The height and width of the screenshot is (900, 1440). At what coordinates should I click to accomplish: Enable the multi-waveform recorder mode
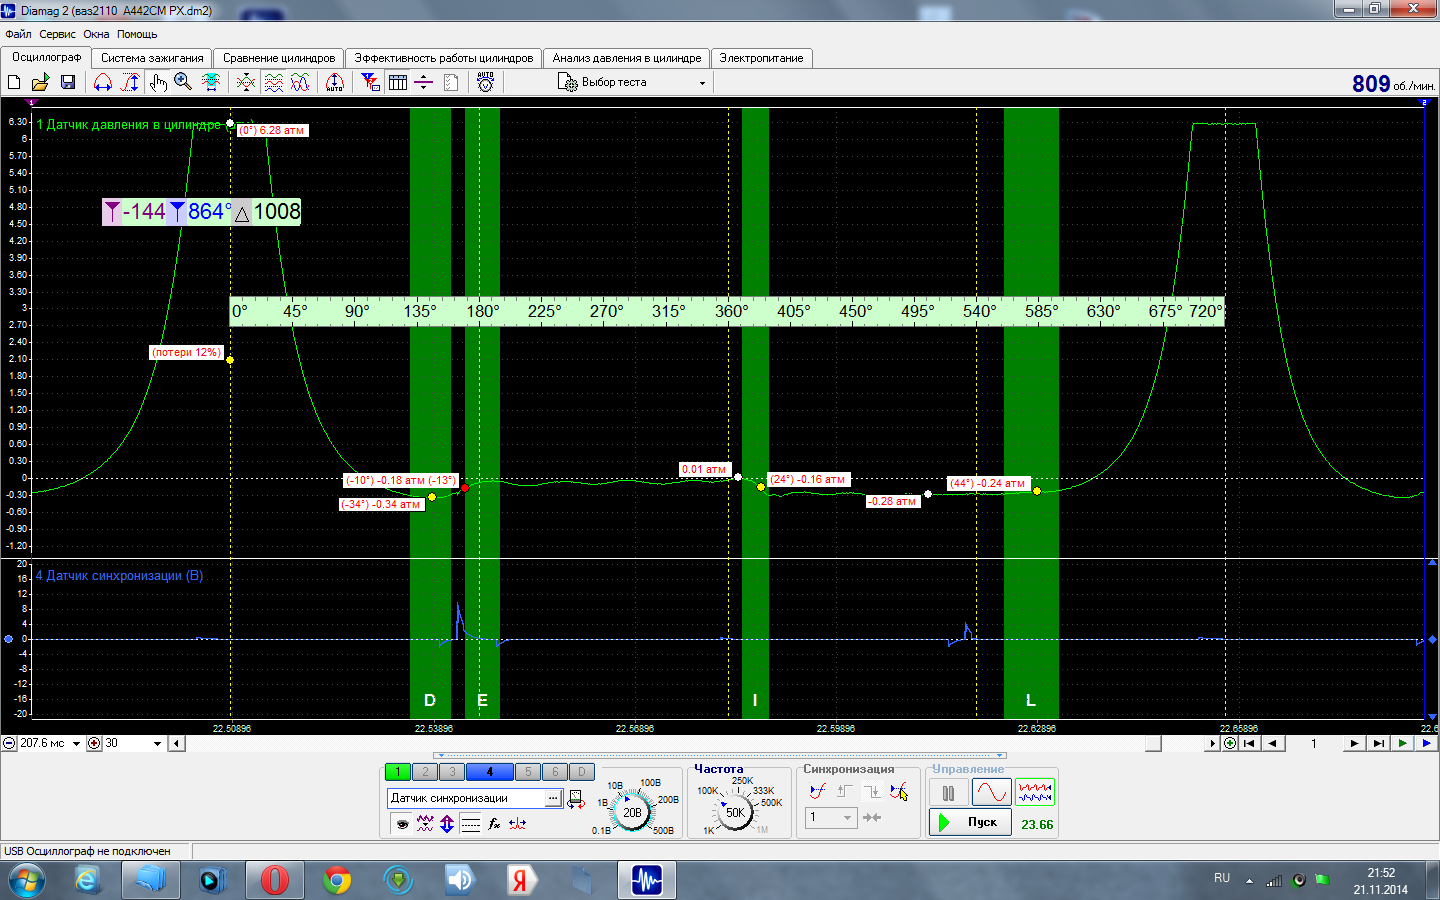(1035, 793)
